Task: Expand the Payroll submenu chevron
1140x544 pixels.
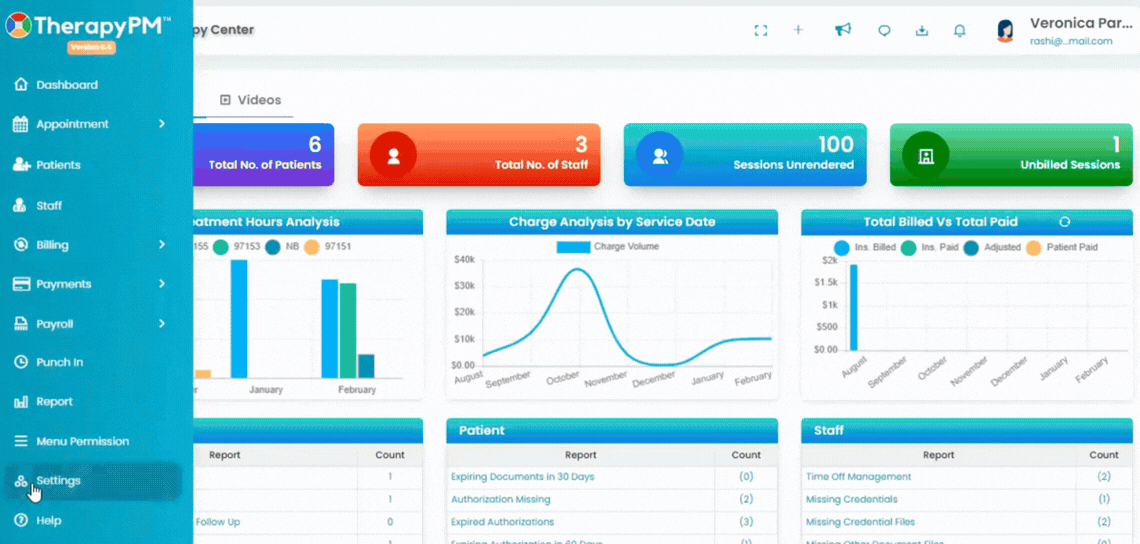Action: 162,324
